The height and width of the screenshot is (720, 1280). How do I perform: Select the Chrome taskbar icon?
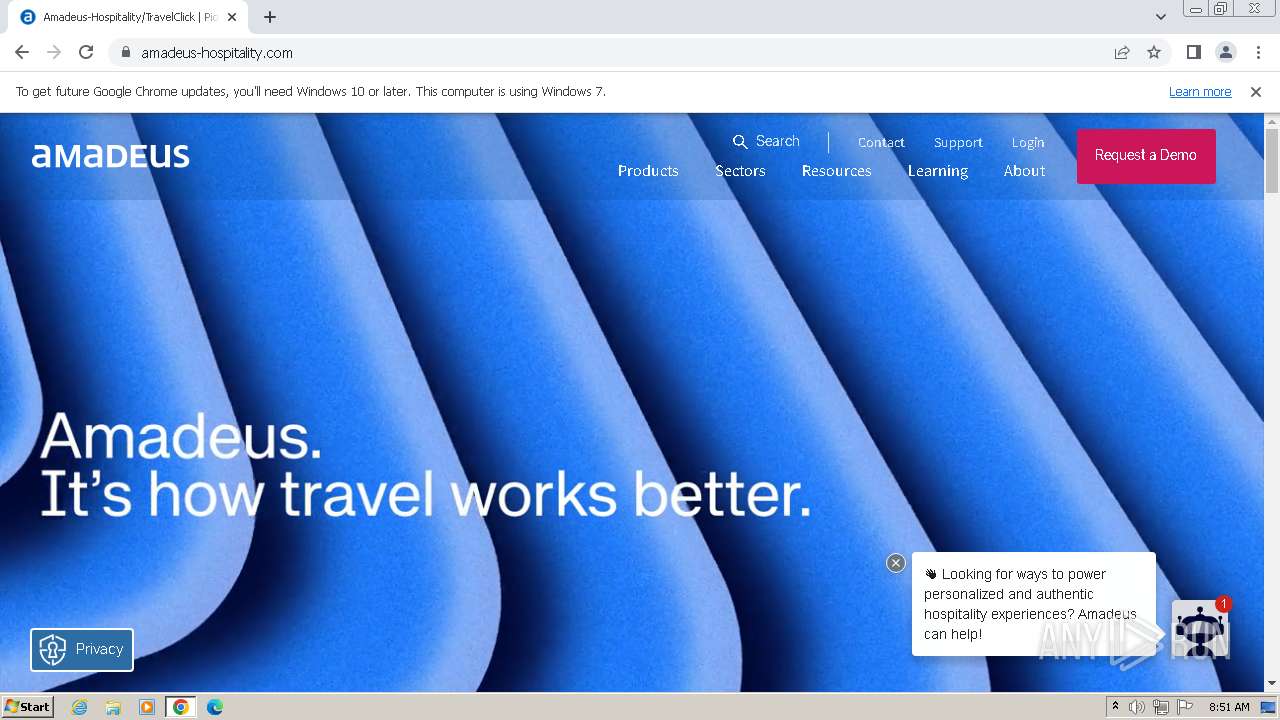click(x=180, y=707)
